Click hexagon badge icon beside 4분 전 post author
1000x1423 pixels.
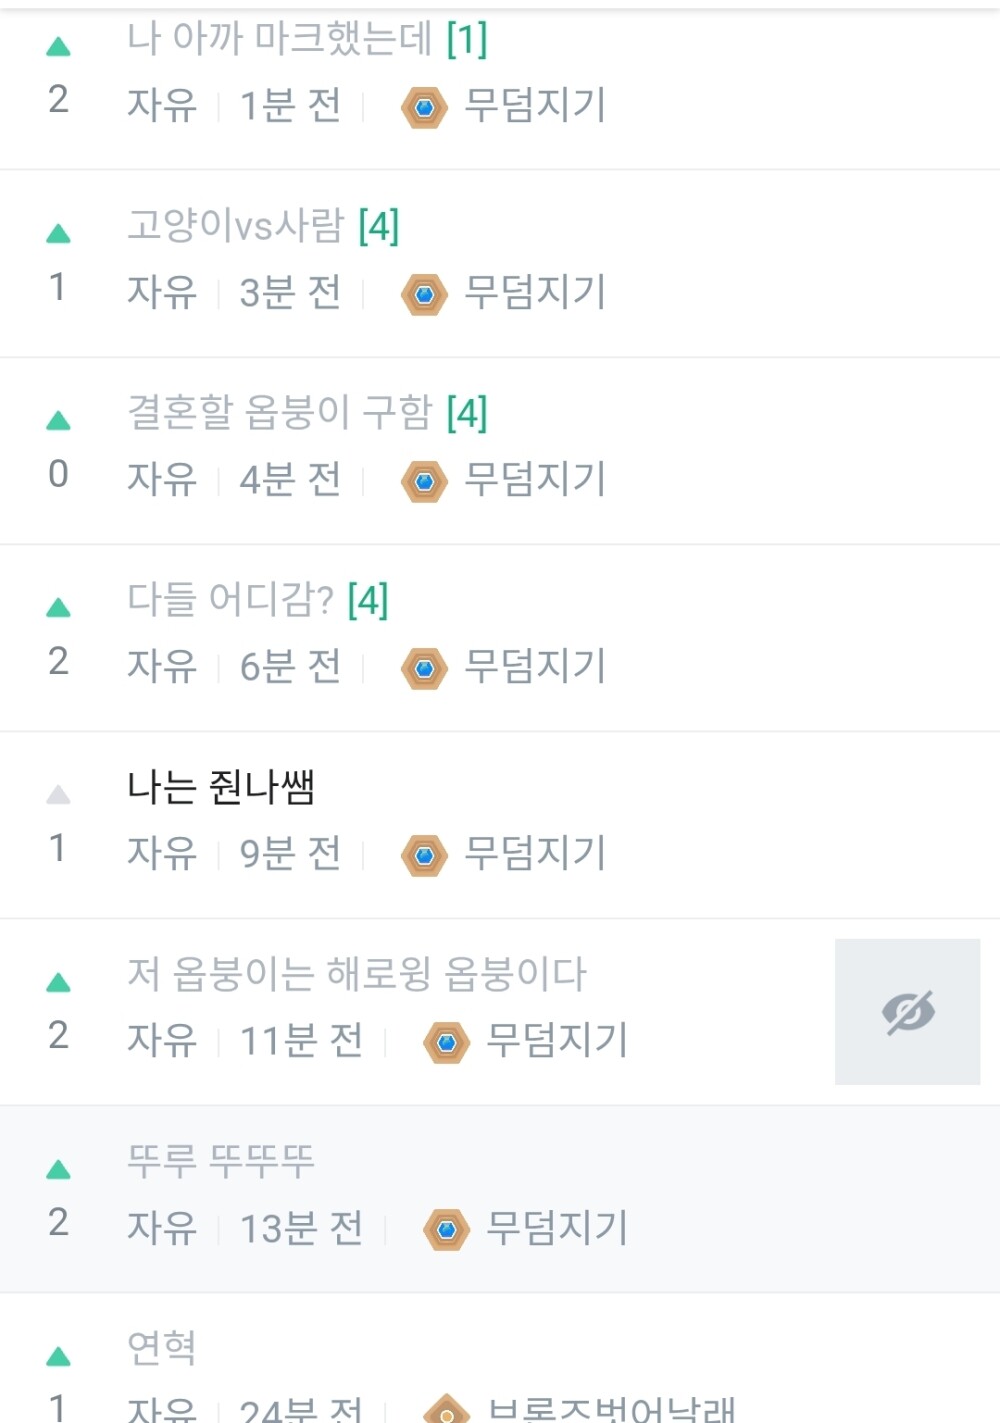pyautogui.click(x=424, y=481)
